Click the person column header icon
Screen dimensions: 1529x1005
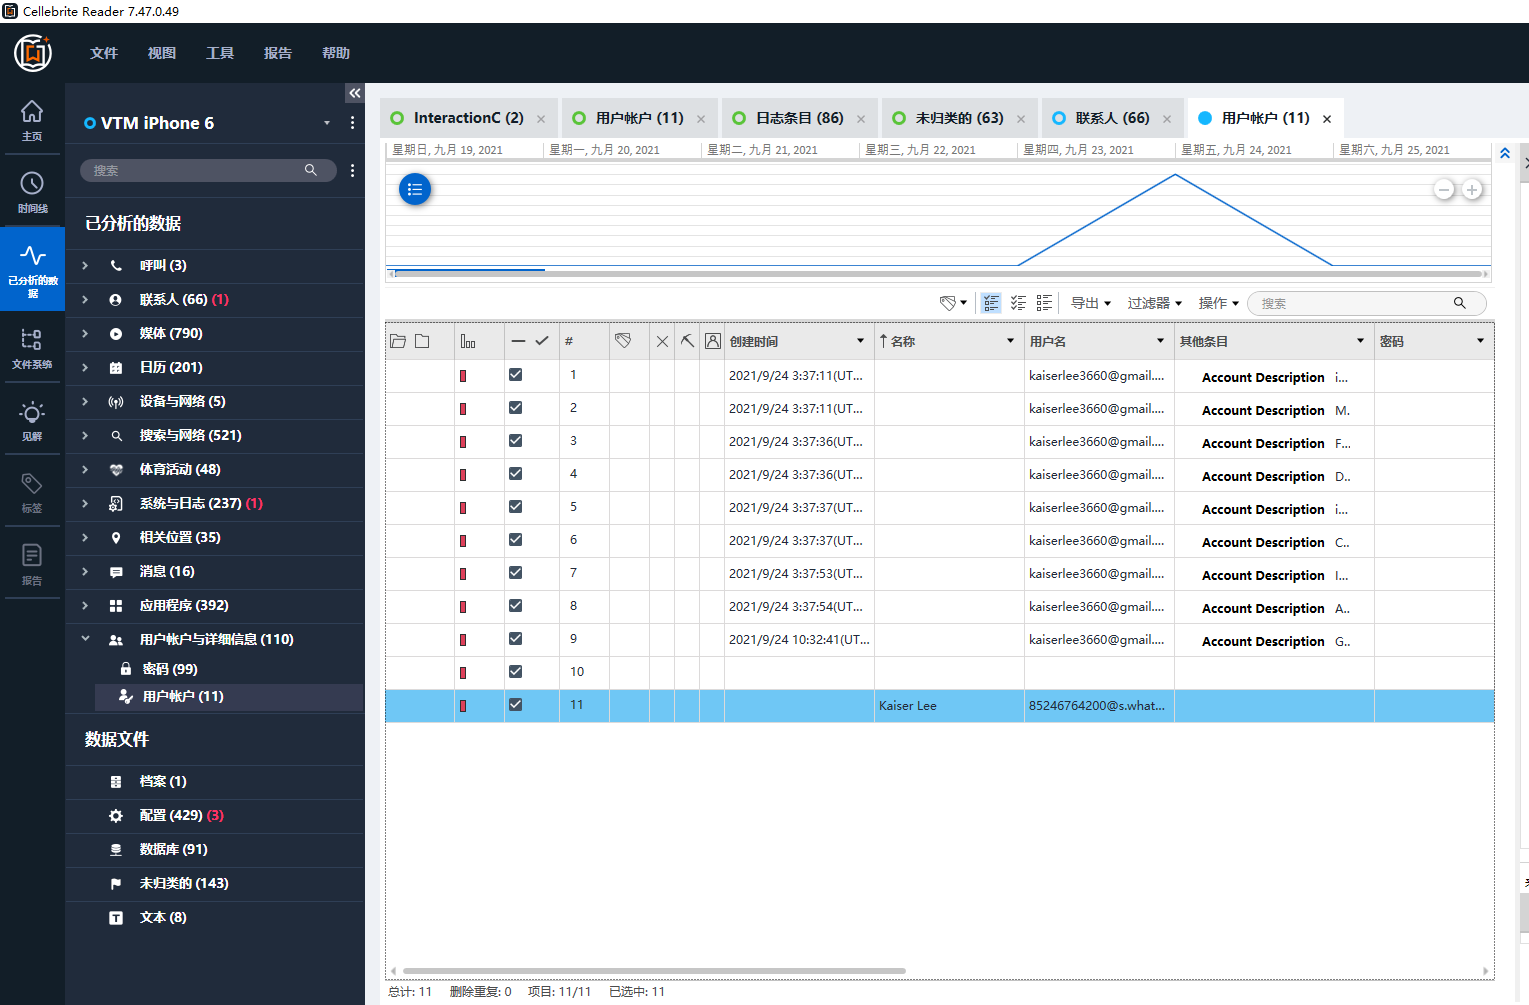click(x=712, y=341)
